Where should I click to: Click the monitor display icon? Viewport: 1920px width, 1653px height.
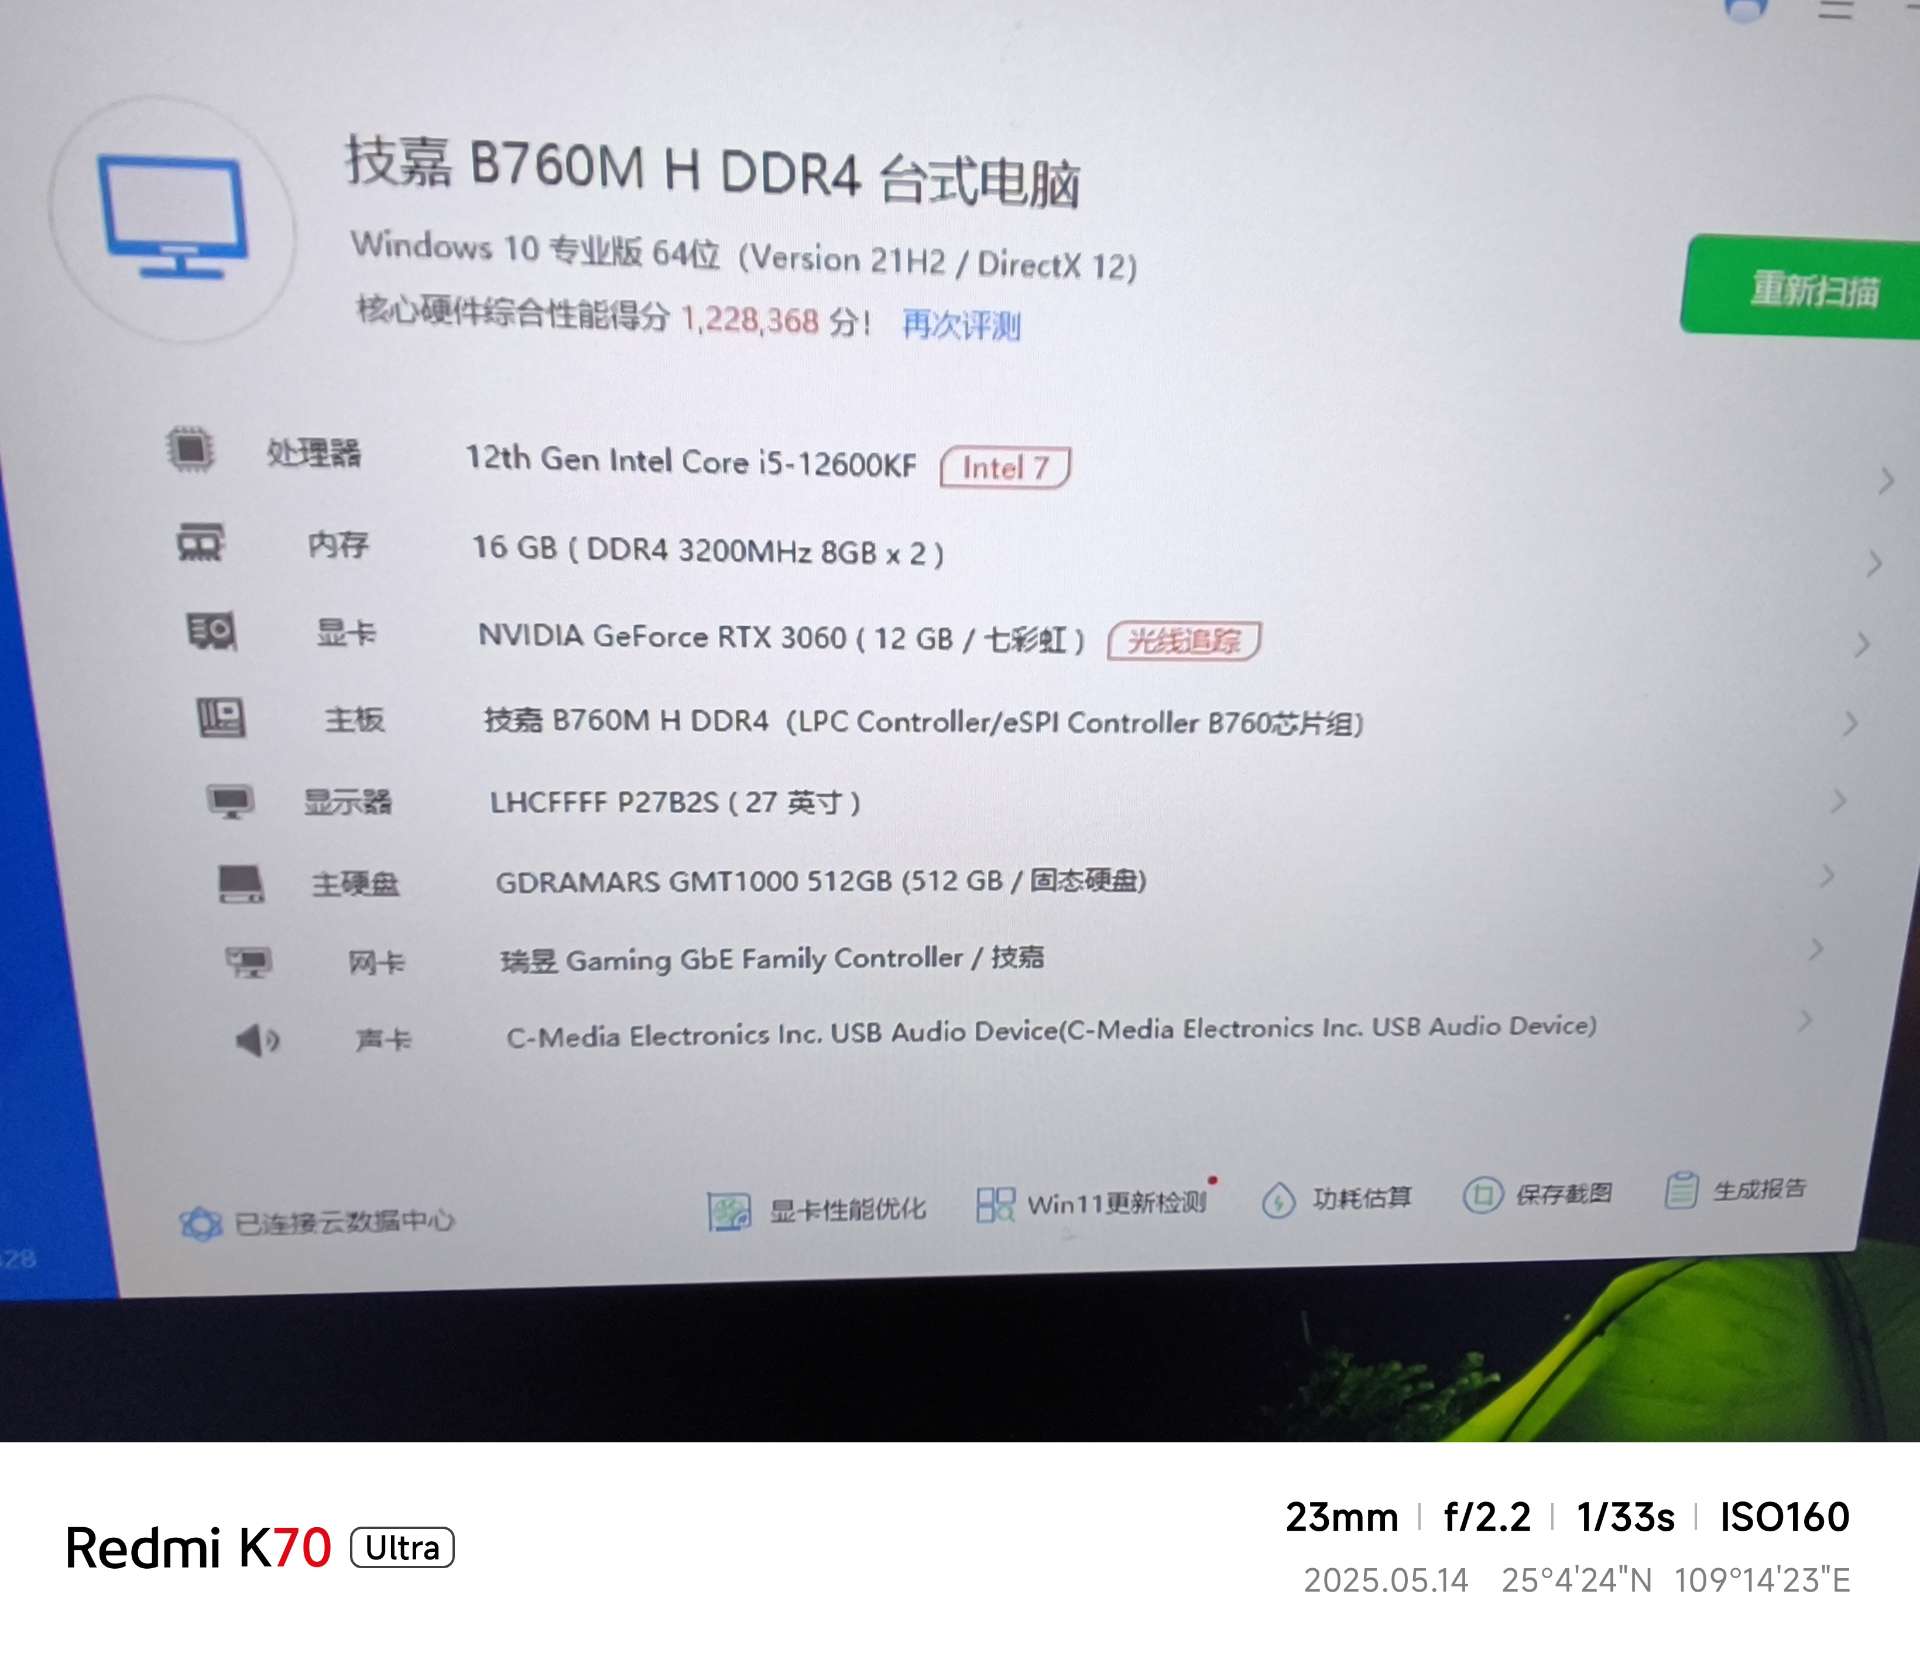231,801
